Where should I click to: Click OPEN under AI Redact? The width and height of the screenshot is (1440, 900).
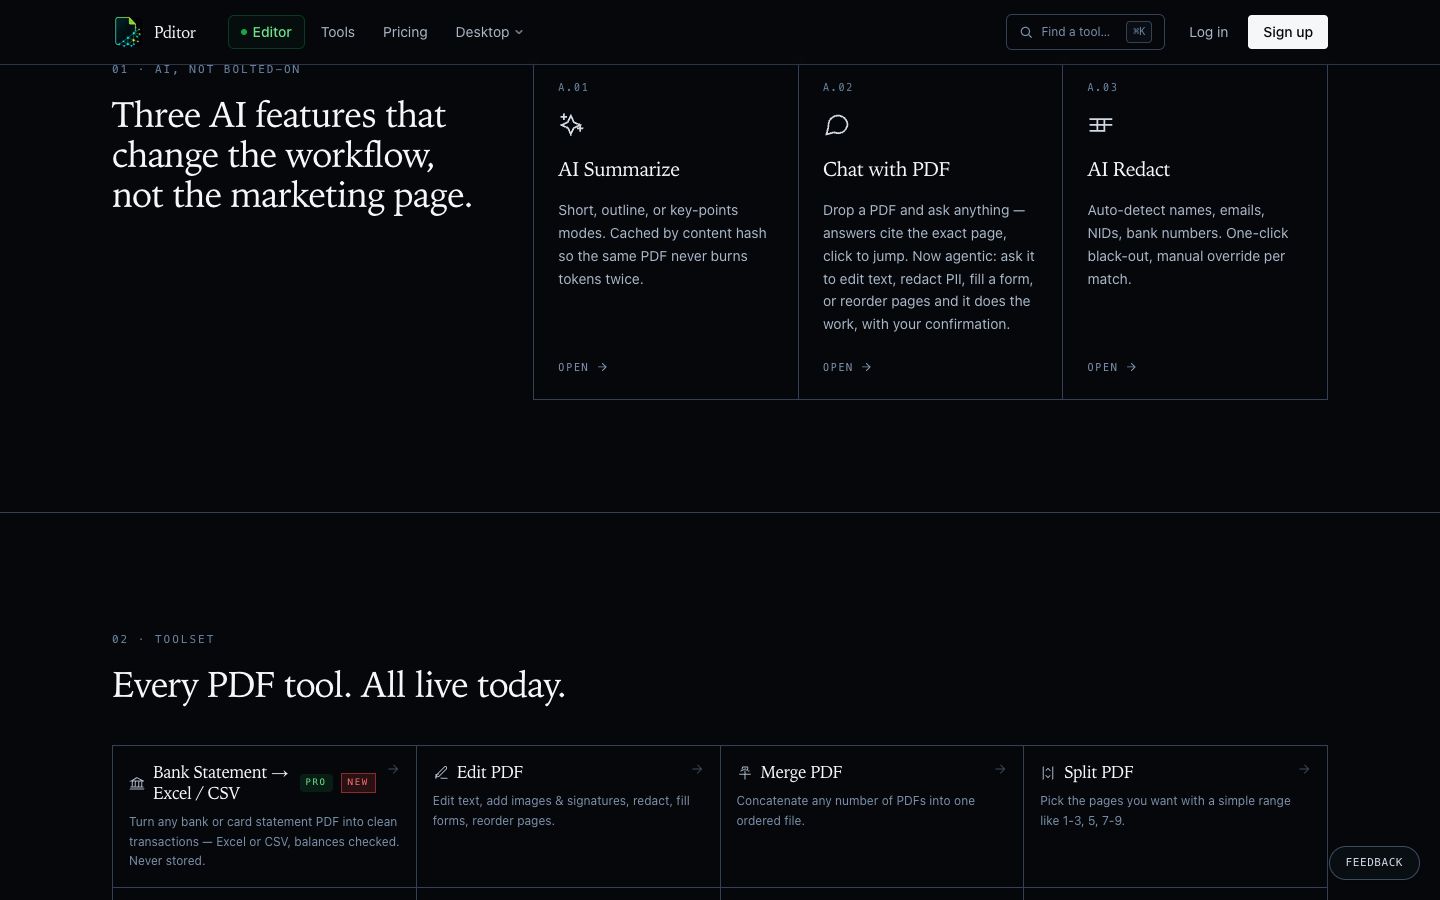1112,367
